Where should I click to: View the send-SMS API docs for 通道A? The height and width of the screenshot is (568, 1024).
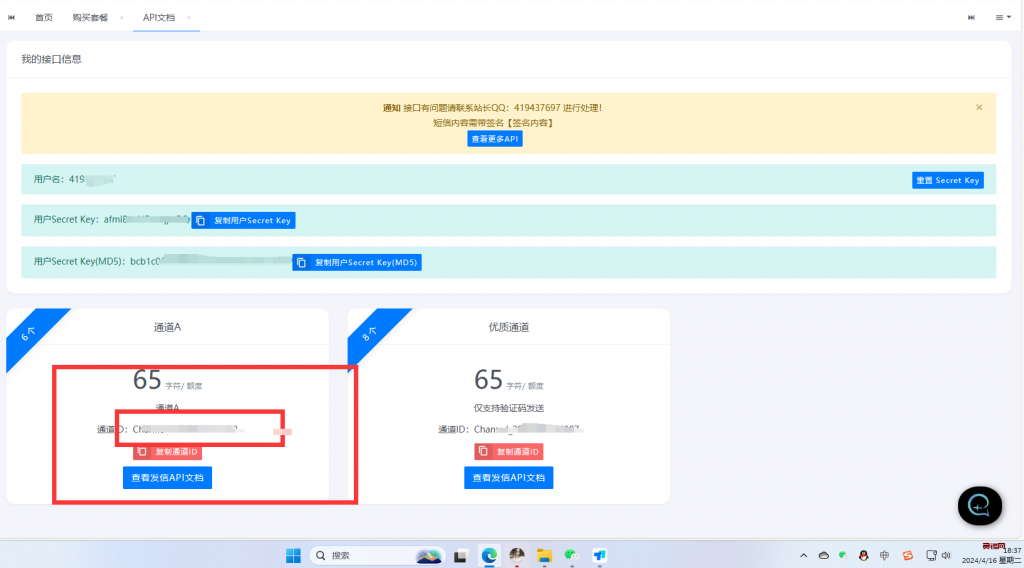[167, 478]
